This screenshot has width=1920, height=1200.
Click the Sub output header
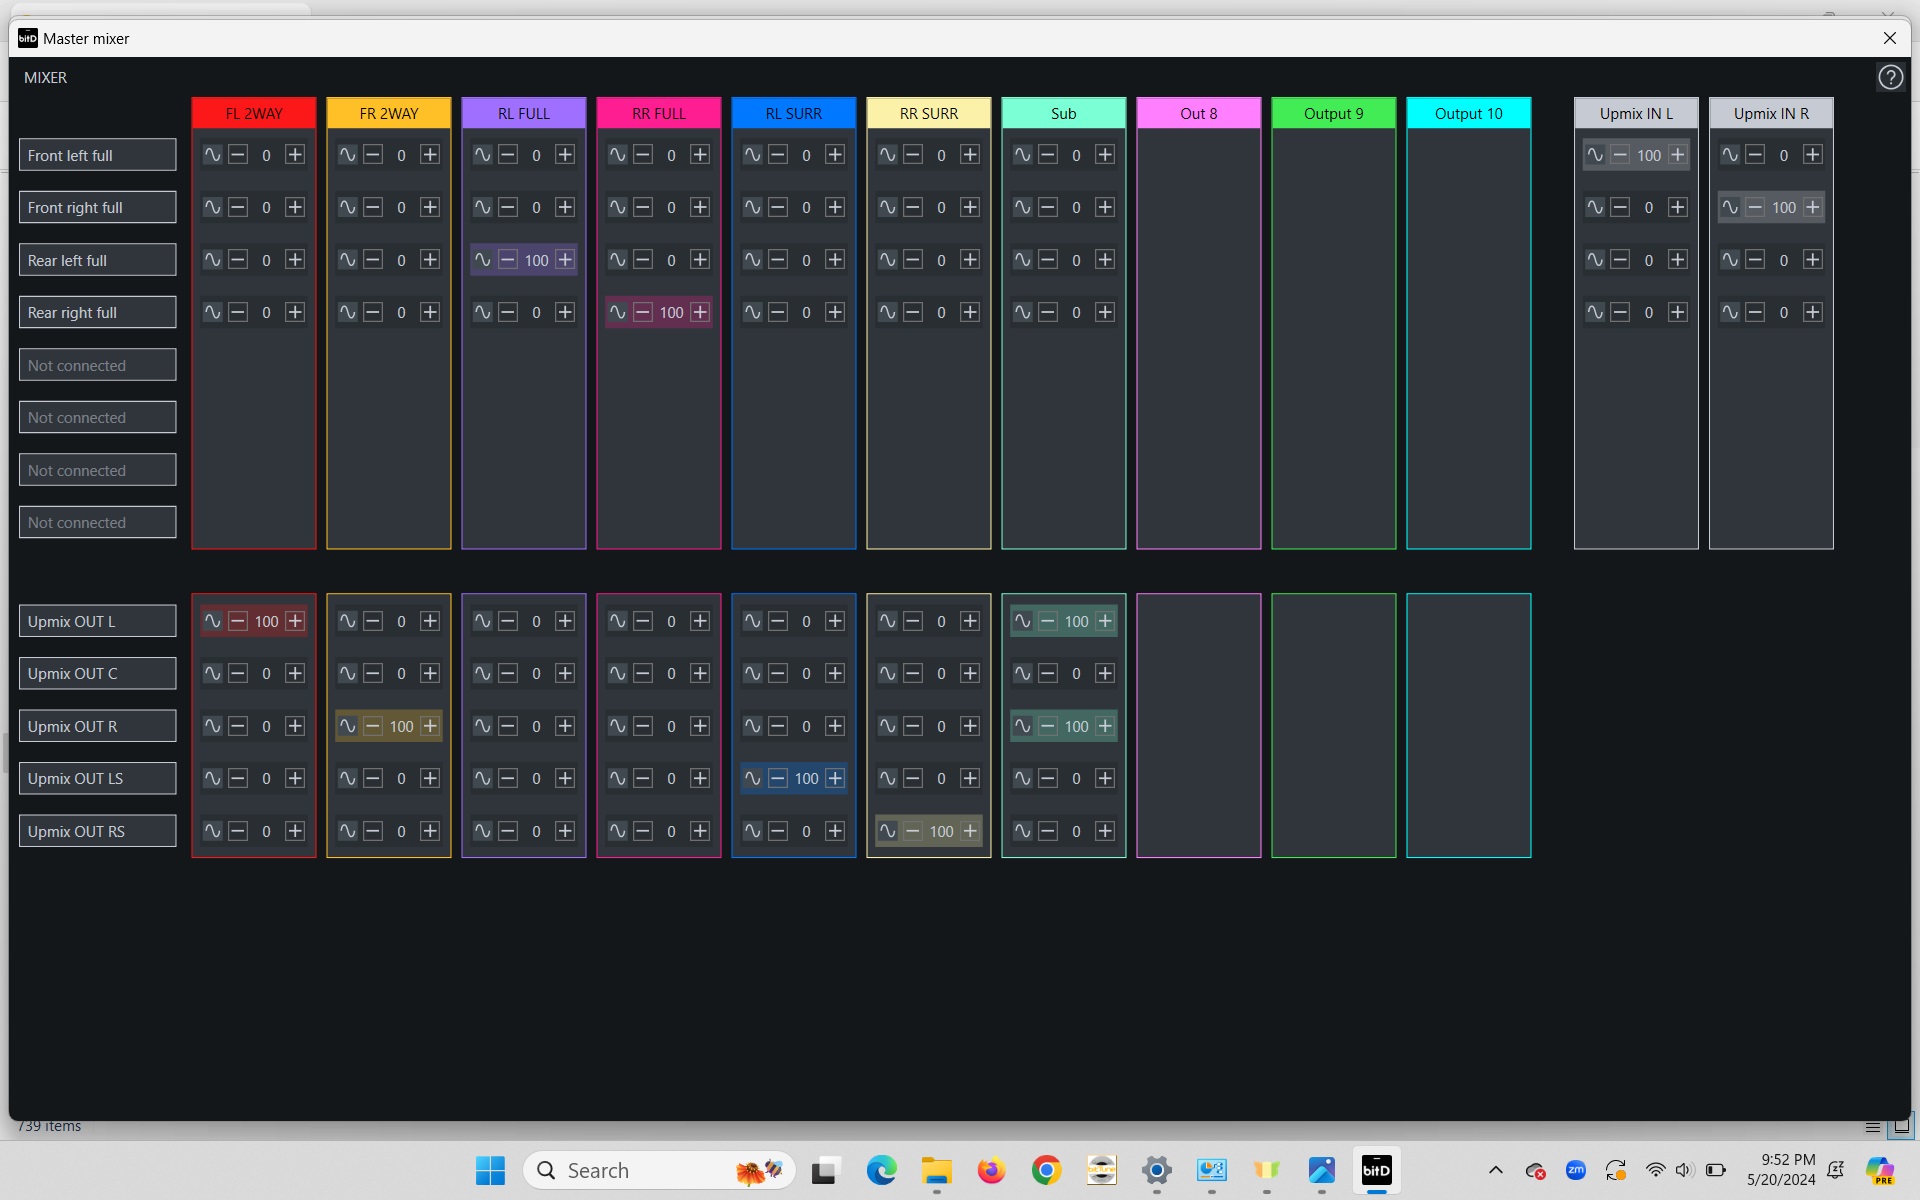click(x=1064, y=113)
